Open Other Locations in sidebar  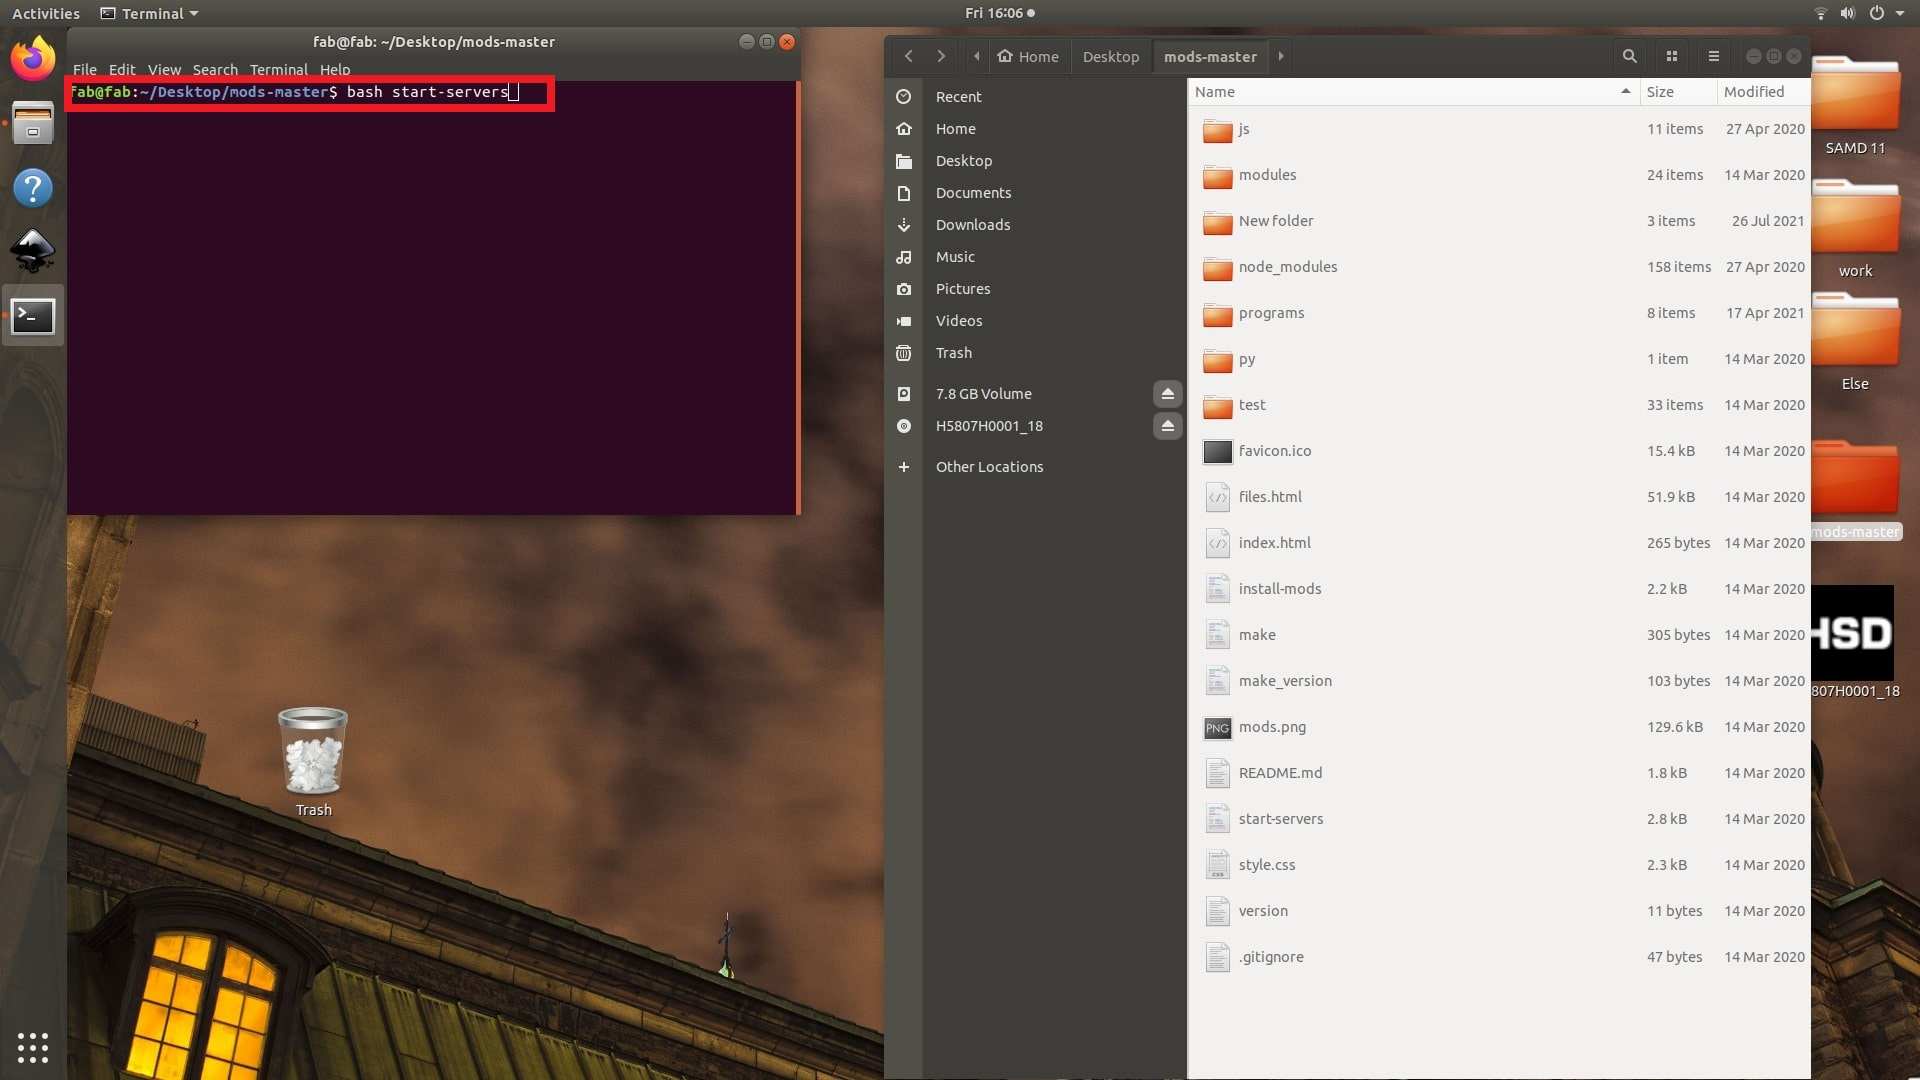point(989,467)
